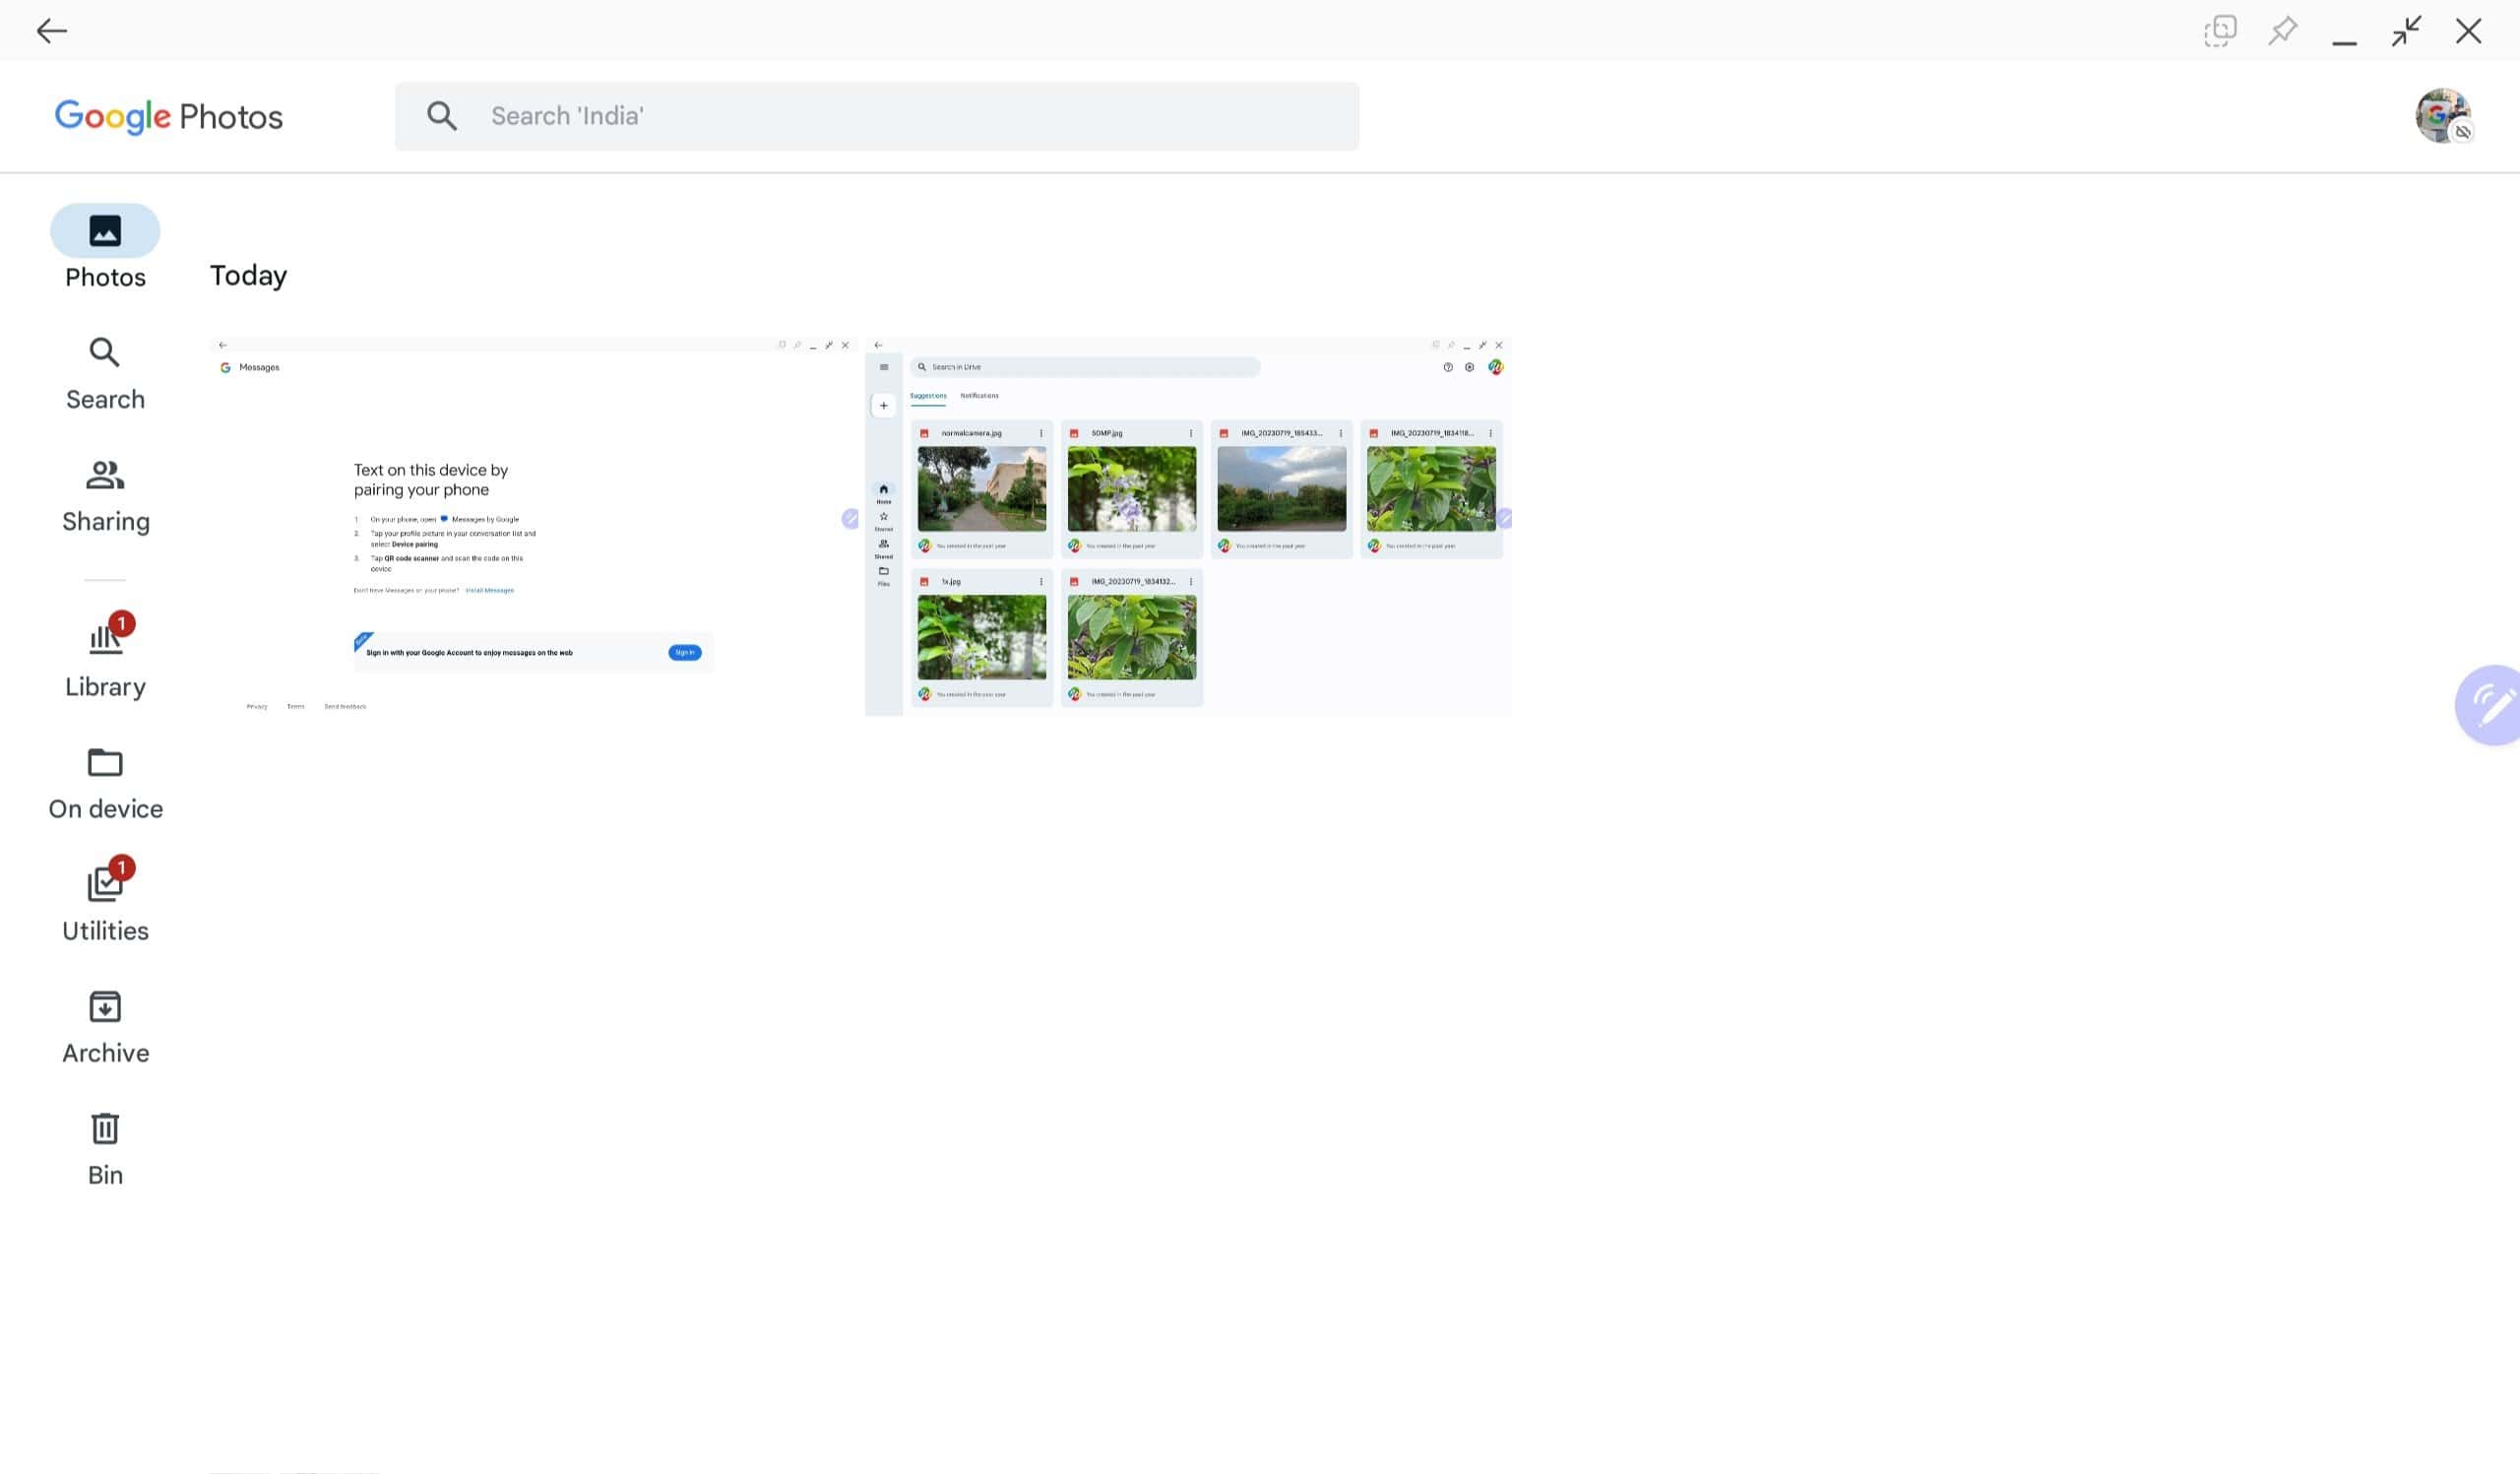Open the Library panel
2520x1474 pixels.
pos(103,657)
